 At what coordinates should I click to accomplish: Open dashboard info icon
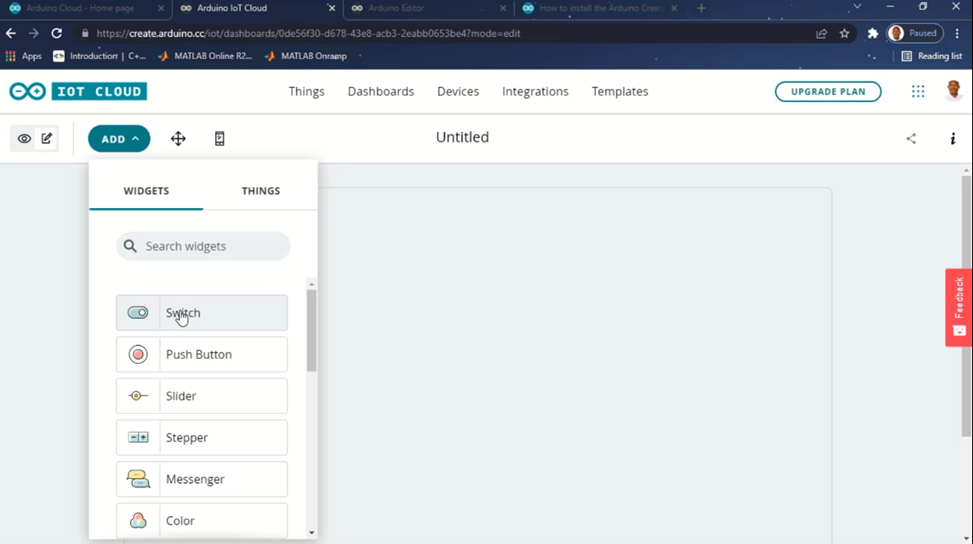(953, 138)
